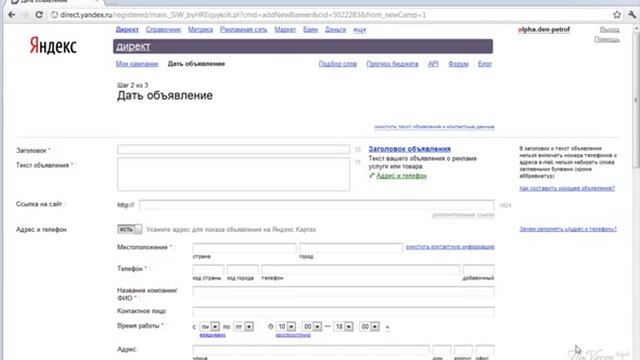Focus the Ссылка на сайт URL field
Screen dimensions: 640x360
click(x=317, y=205)
